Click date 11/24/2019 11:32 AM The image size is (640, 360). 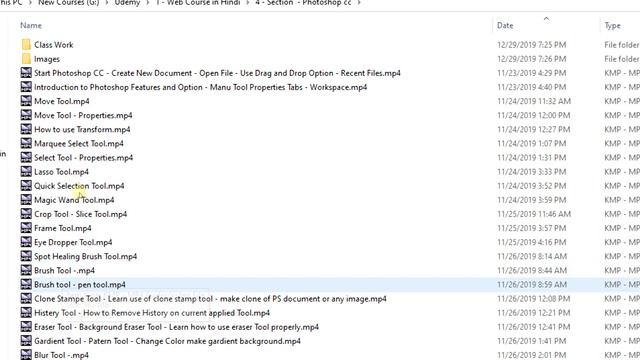pos(534,101)
